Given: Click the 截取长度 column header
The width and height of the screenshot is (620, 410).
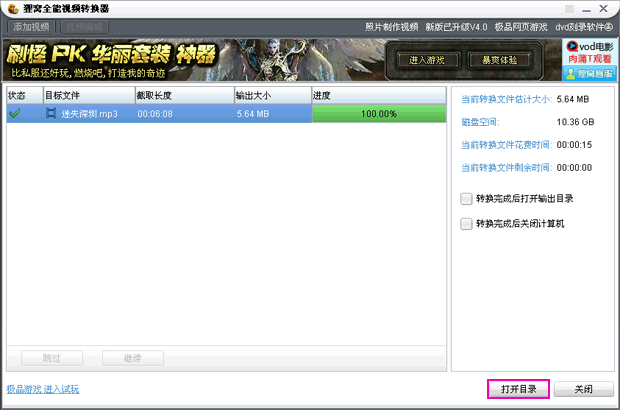Looking at the screenshot, I should [x=185, y=95].
